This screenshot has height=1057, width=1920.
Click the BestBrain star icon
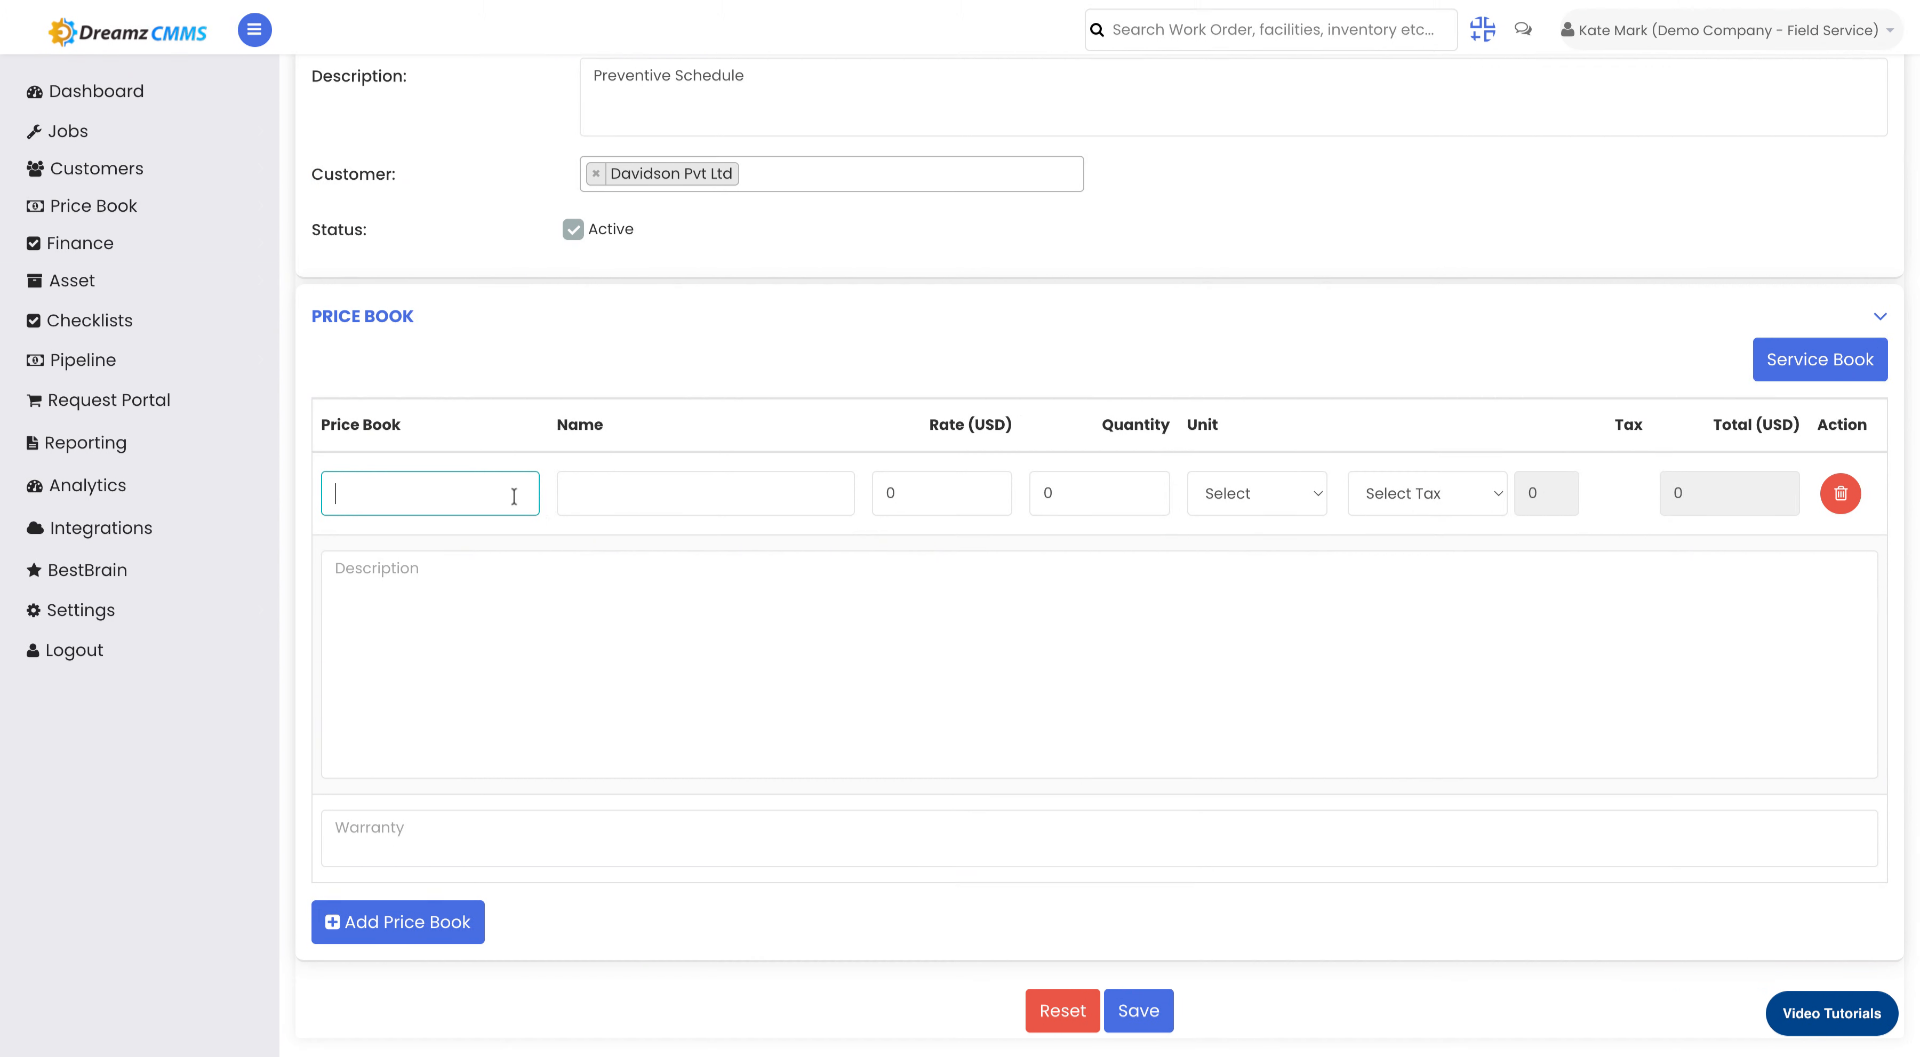[34, 570]
